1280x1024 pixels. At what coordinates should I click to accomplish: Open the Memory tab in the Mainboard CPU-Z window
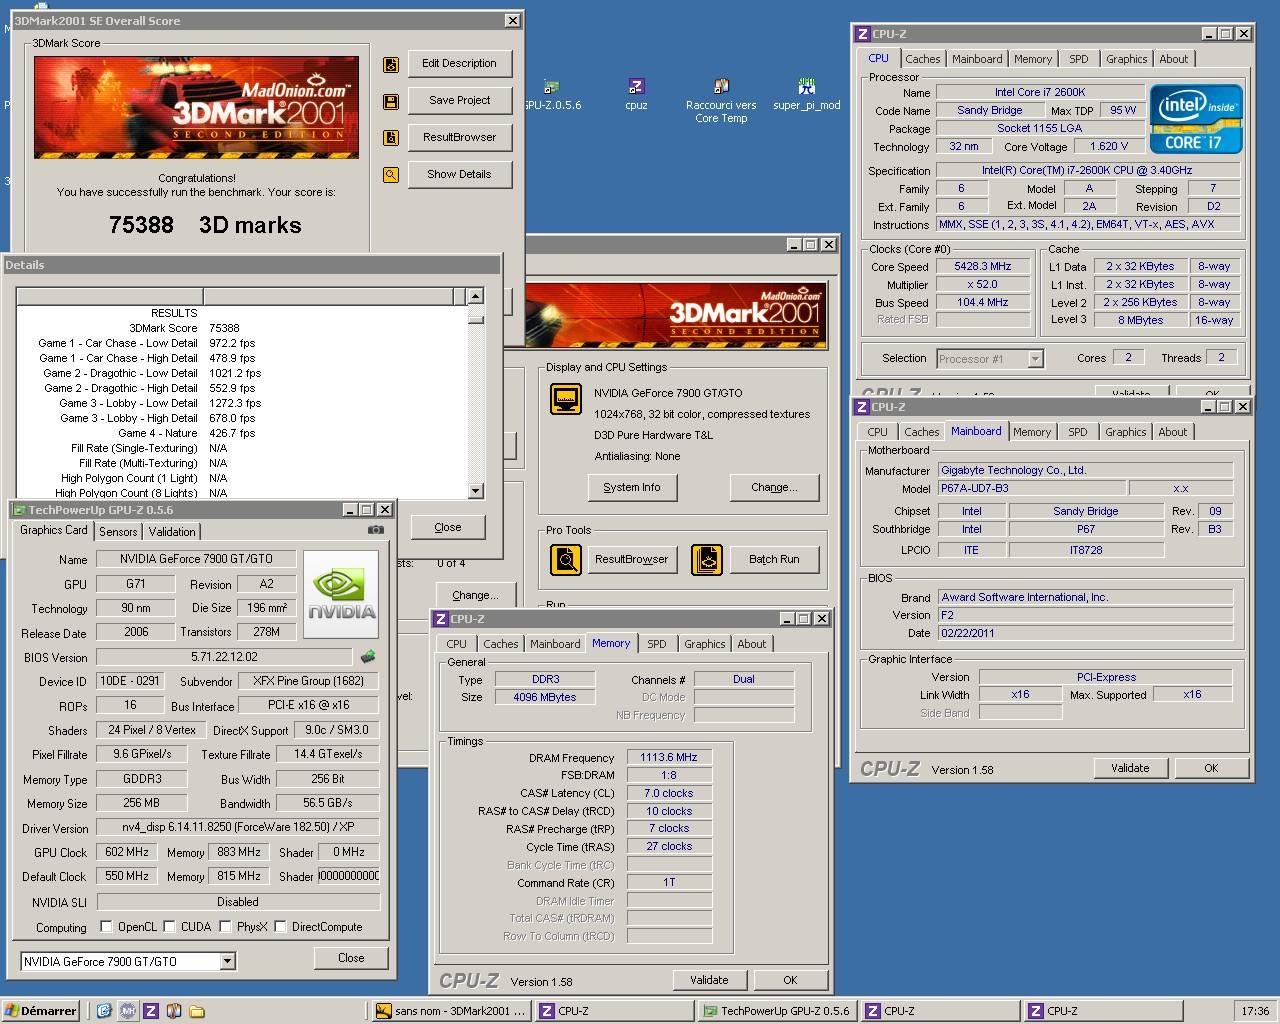pyautogui.click(x=1031, y=432)
